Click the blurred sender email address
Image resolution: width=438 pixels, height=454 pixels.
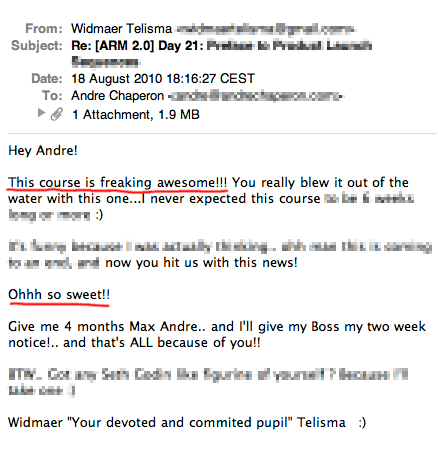click(x=265, y=29)
